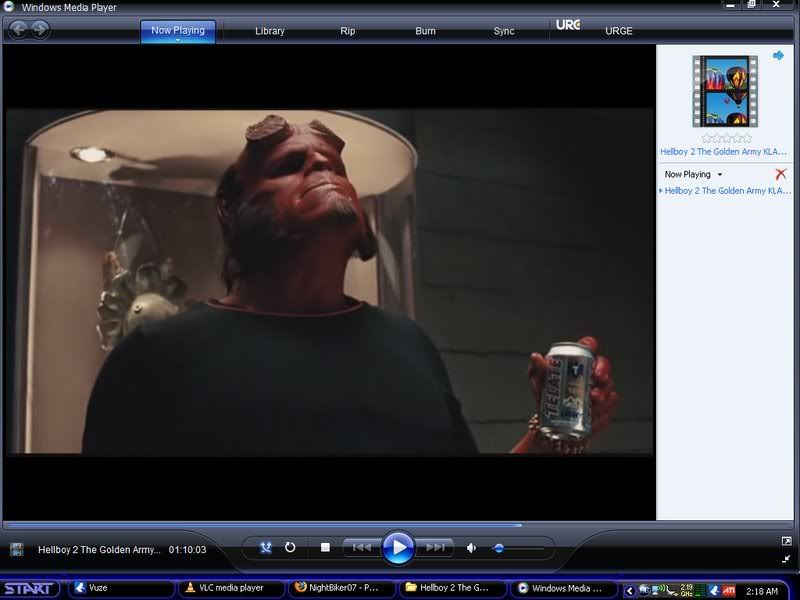The width and height of the screenshot is (800, 600).
Task: Mute the sound with speaker icon
Action: (x=471, y=548)
